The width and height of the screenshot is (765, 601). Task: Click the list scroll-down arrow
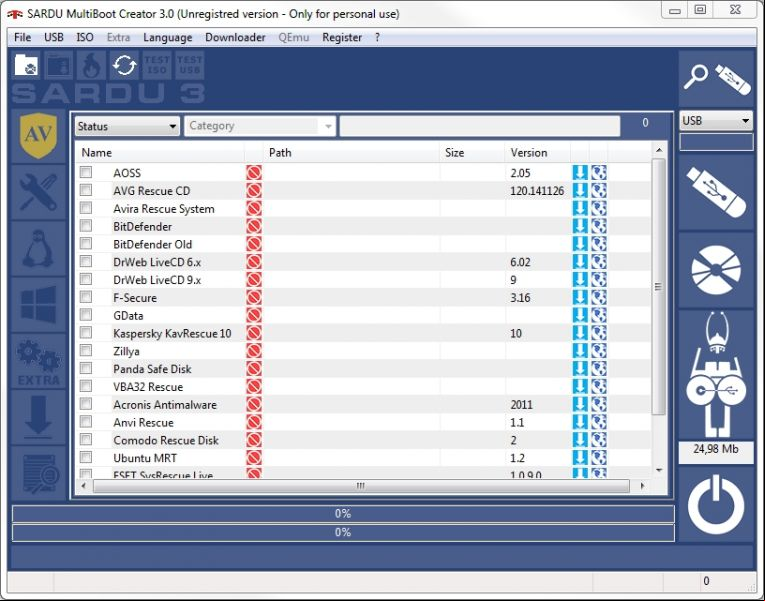(x=659, y=470)
